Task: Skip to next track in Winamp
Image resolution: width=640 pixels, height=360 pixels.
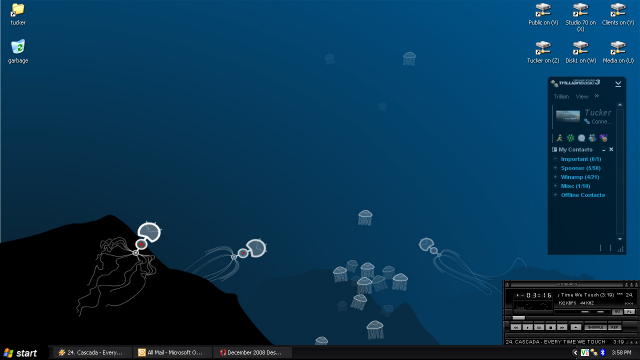Action: coord(562,327)
